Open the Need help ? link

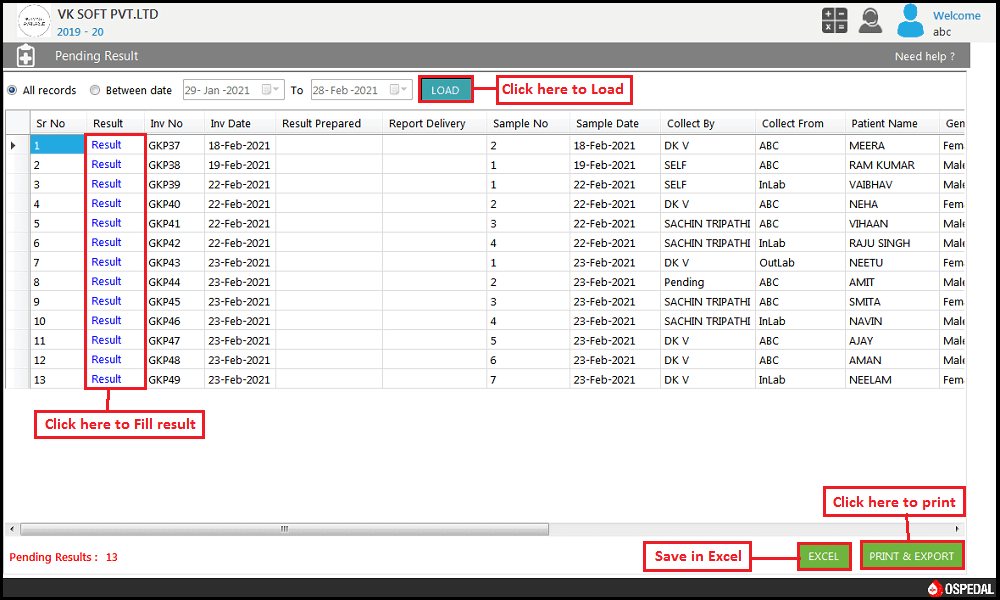(x=925, y=56)
